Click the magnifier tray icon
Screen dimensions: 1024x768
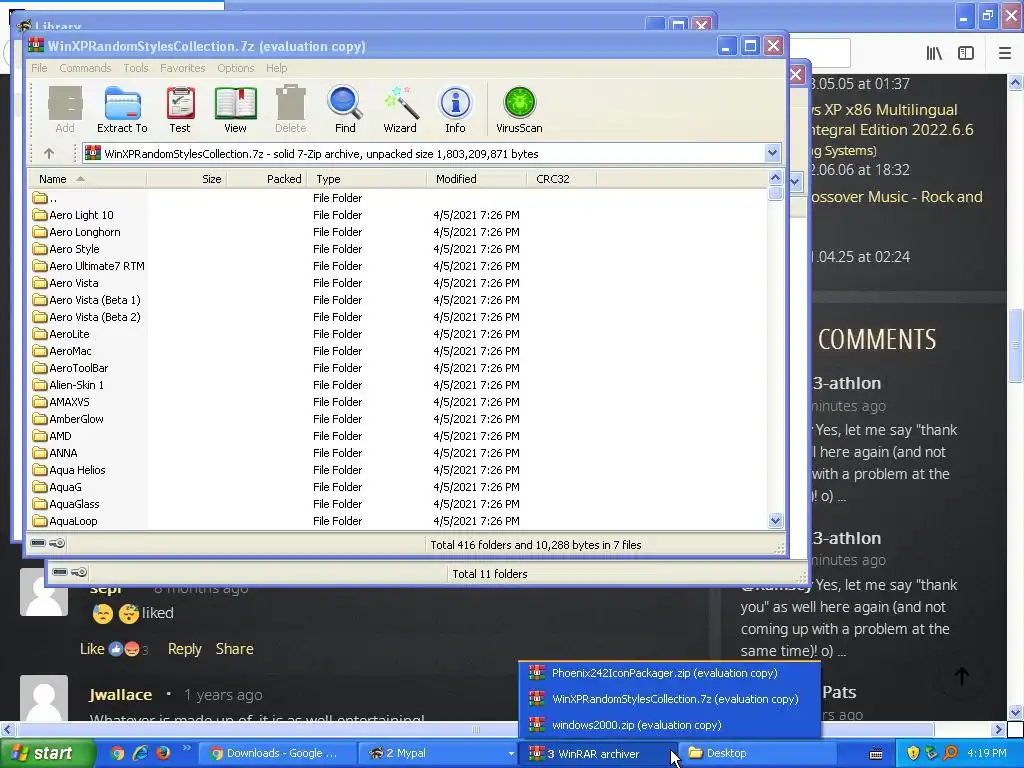(x=951, y=753)
